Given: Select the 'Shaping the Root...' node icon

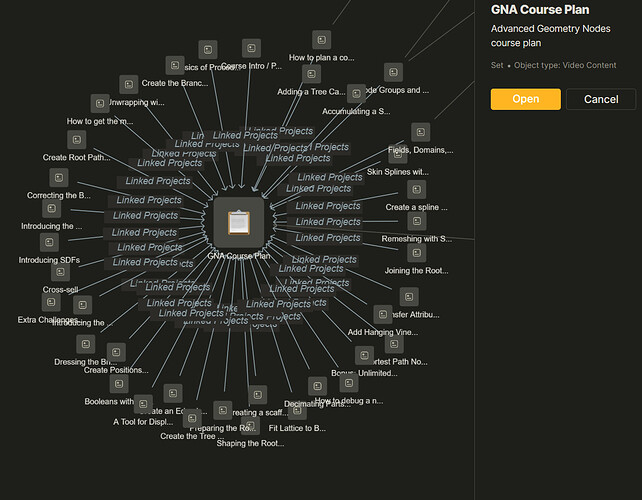Looking at the screenshot, I should point(250,425).
